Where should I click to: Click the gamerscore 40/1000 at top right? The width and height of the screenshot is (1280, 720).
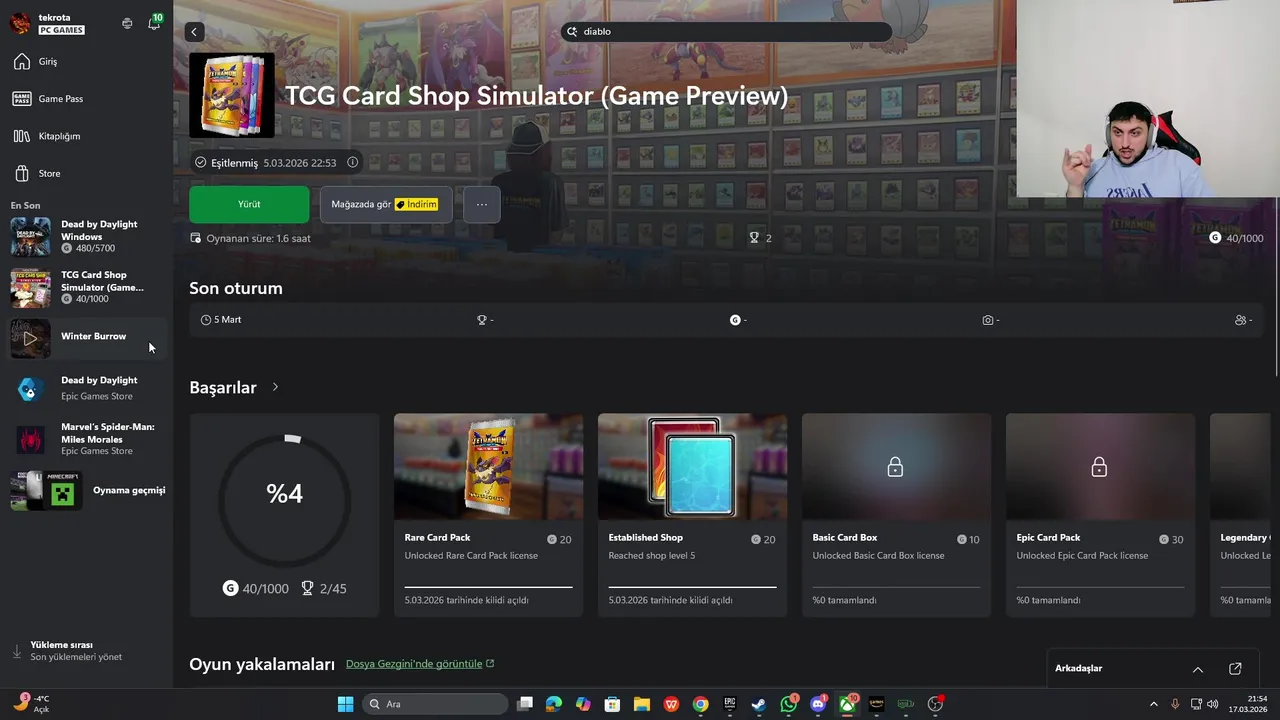(x=1236, y=238)
